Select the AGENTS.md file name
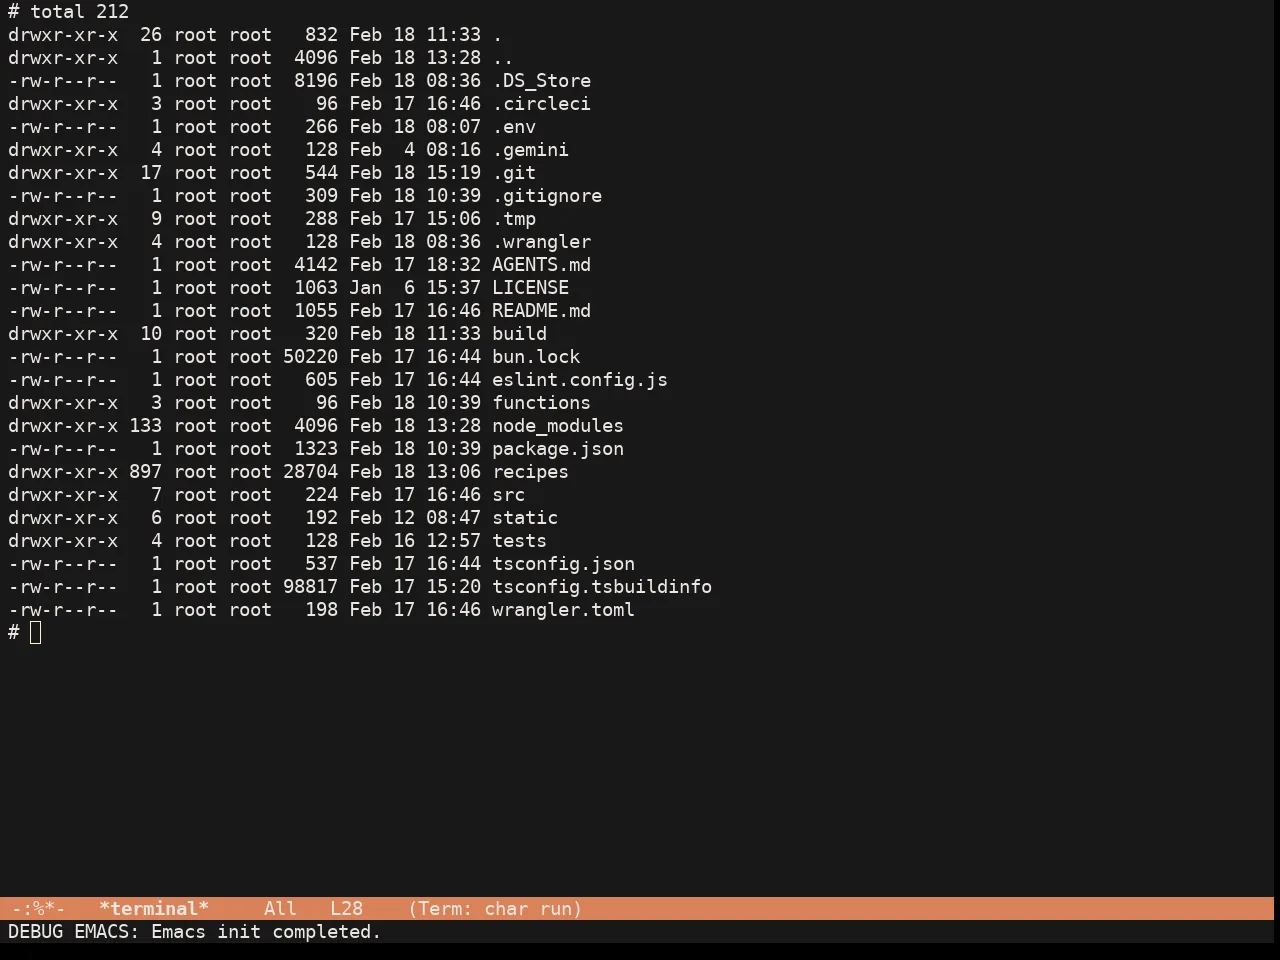This screenshot has width=1280, height=960. pyautogui.click(x=541, y=265)
